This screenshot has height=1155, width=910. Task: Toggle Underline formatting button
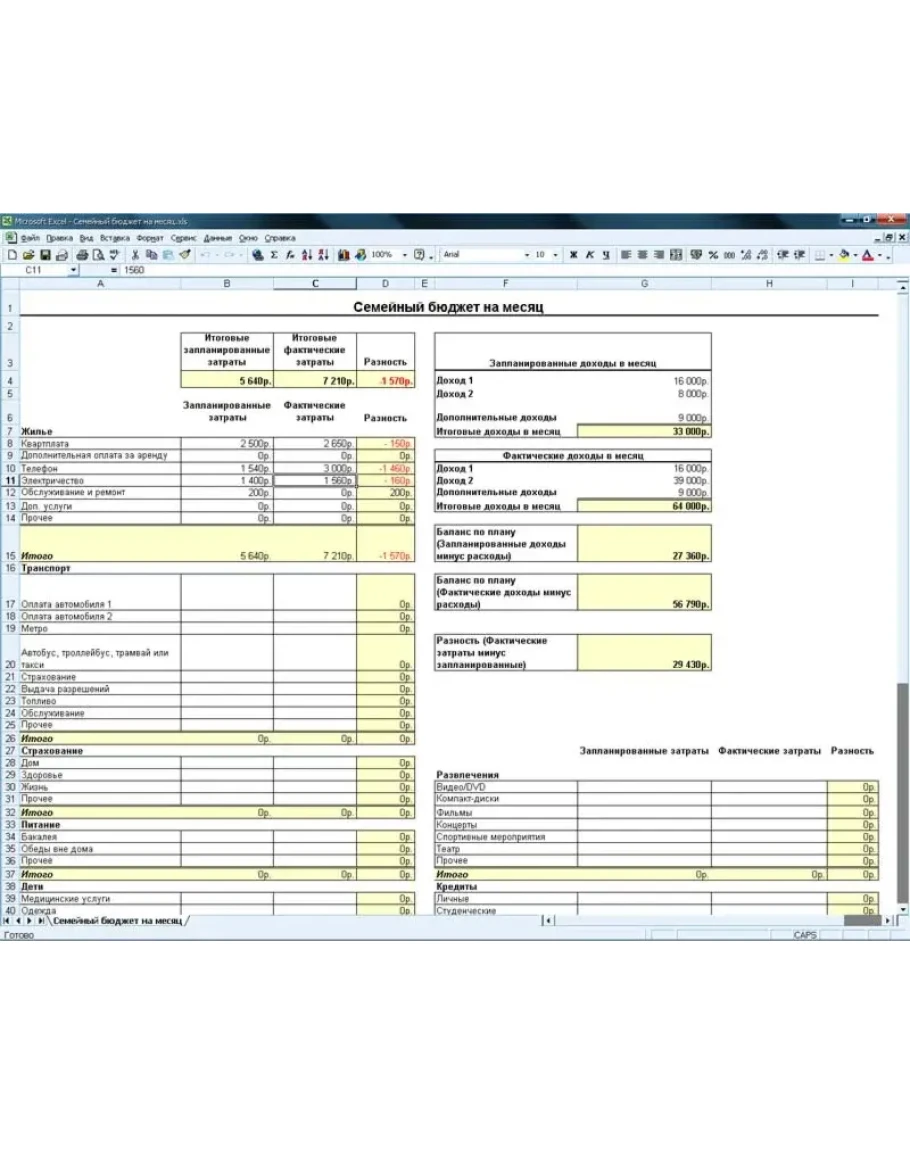[x=604, y=255]
